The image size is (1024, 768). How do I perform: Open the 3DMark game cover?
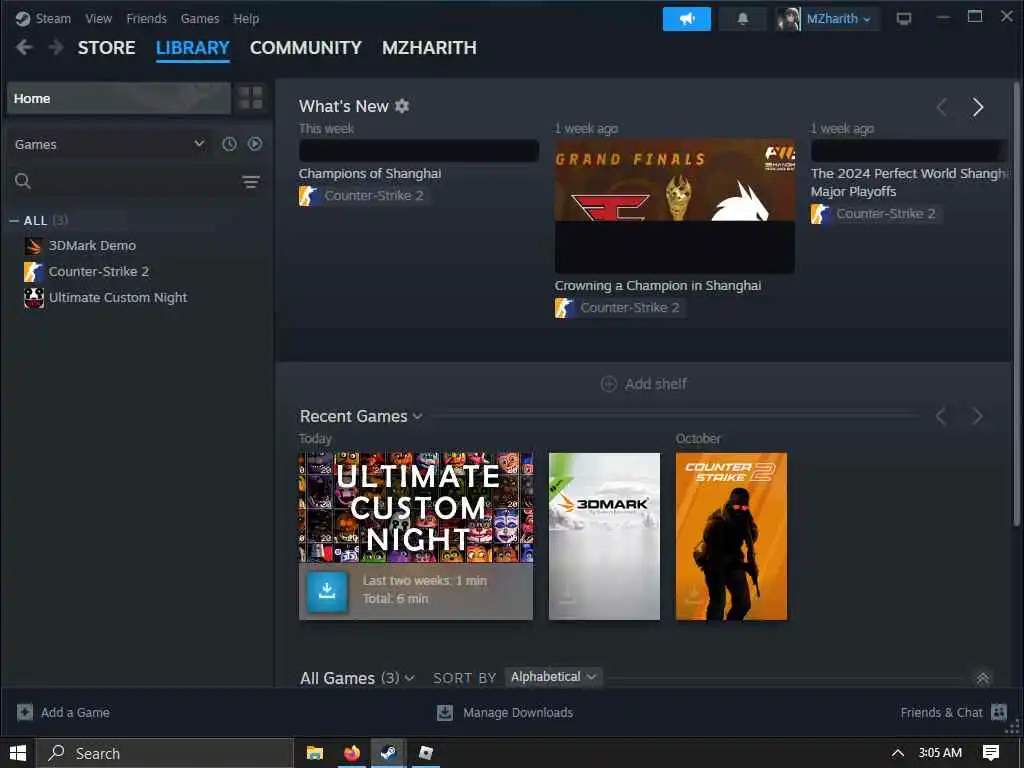[604, 536]
